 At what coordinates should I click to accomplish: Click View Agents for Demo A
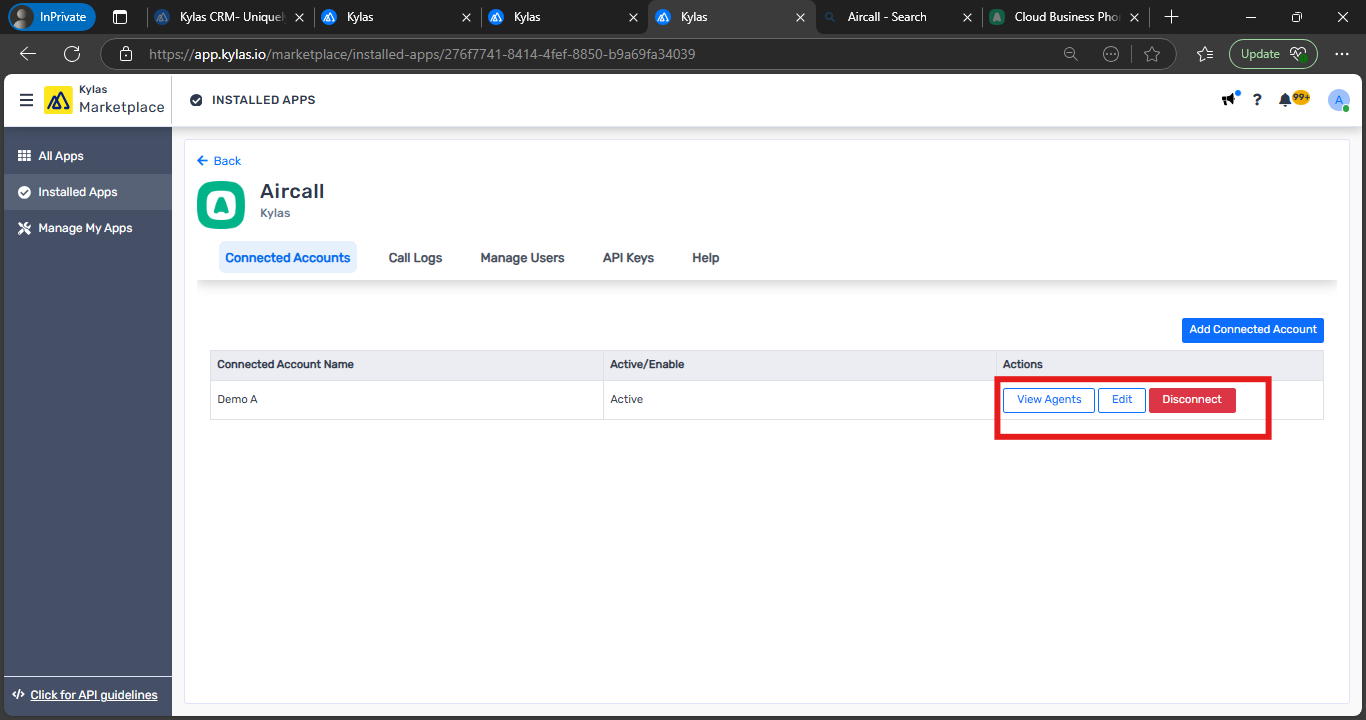pos(1049,400)
